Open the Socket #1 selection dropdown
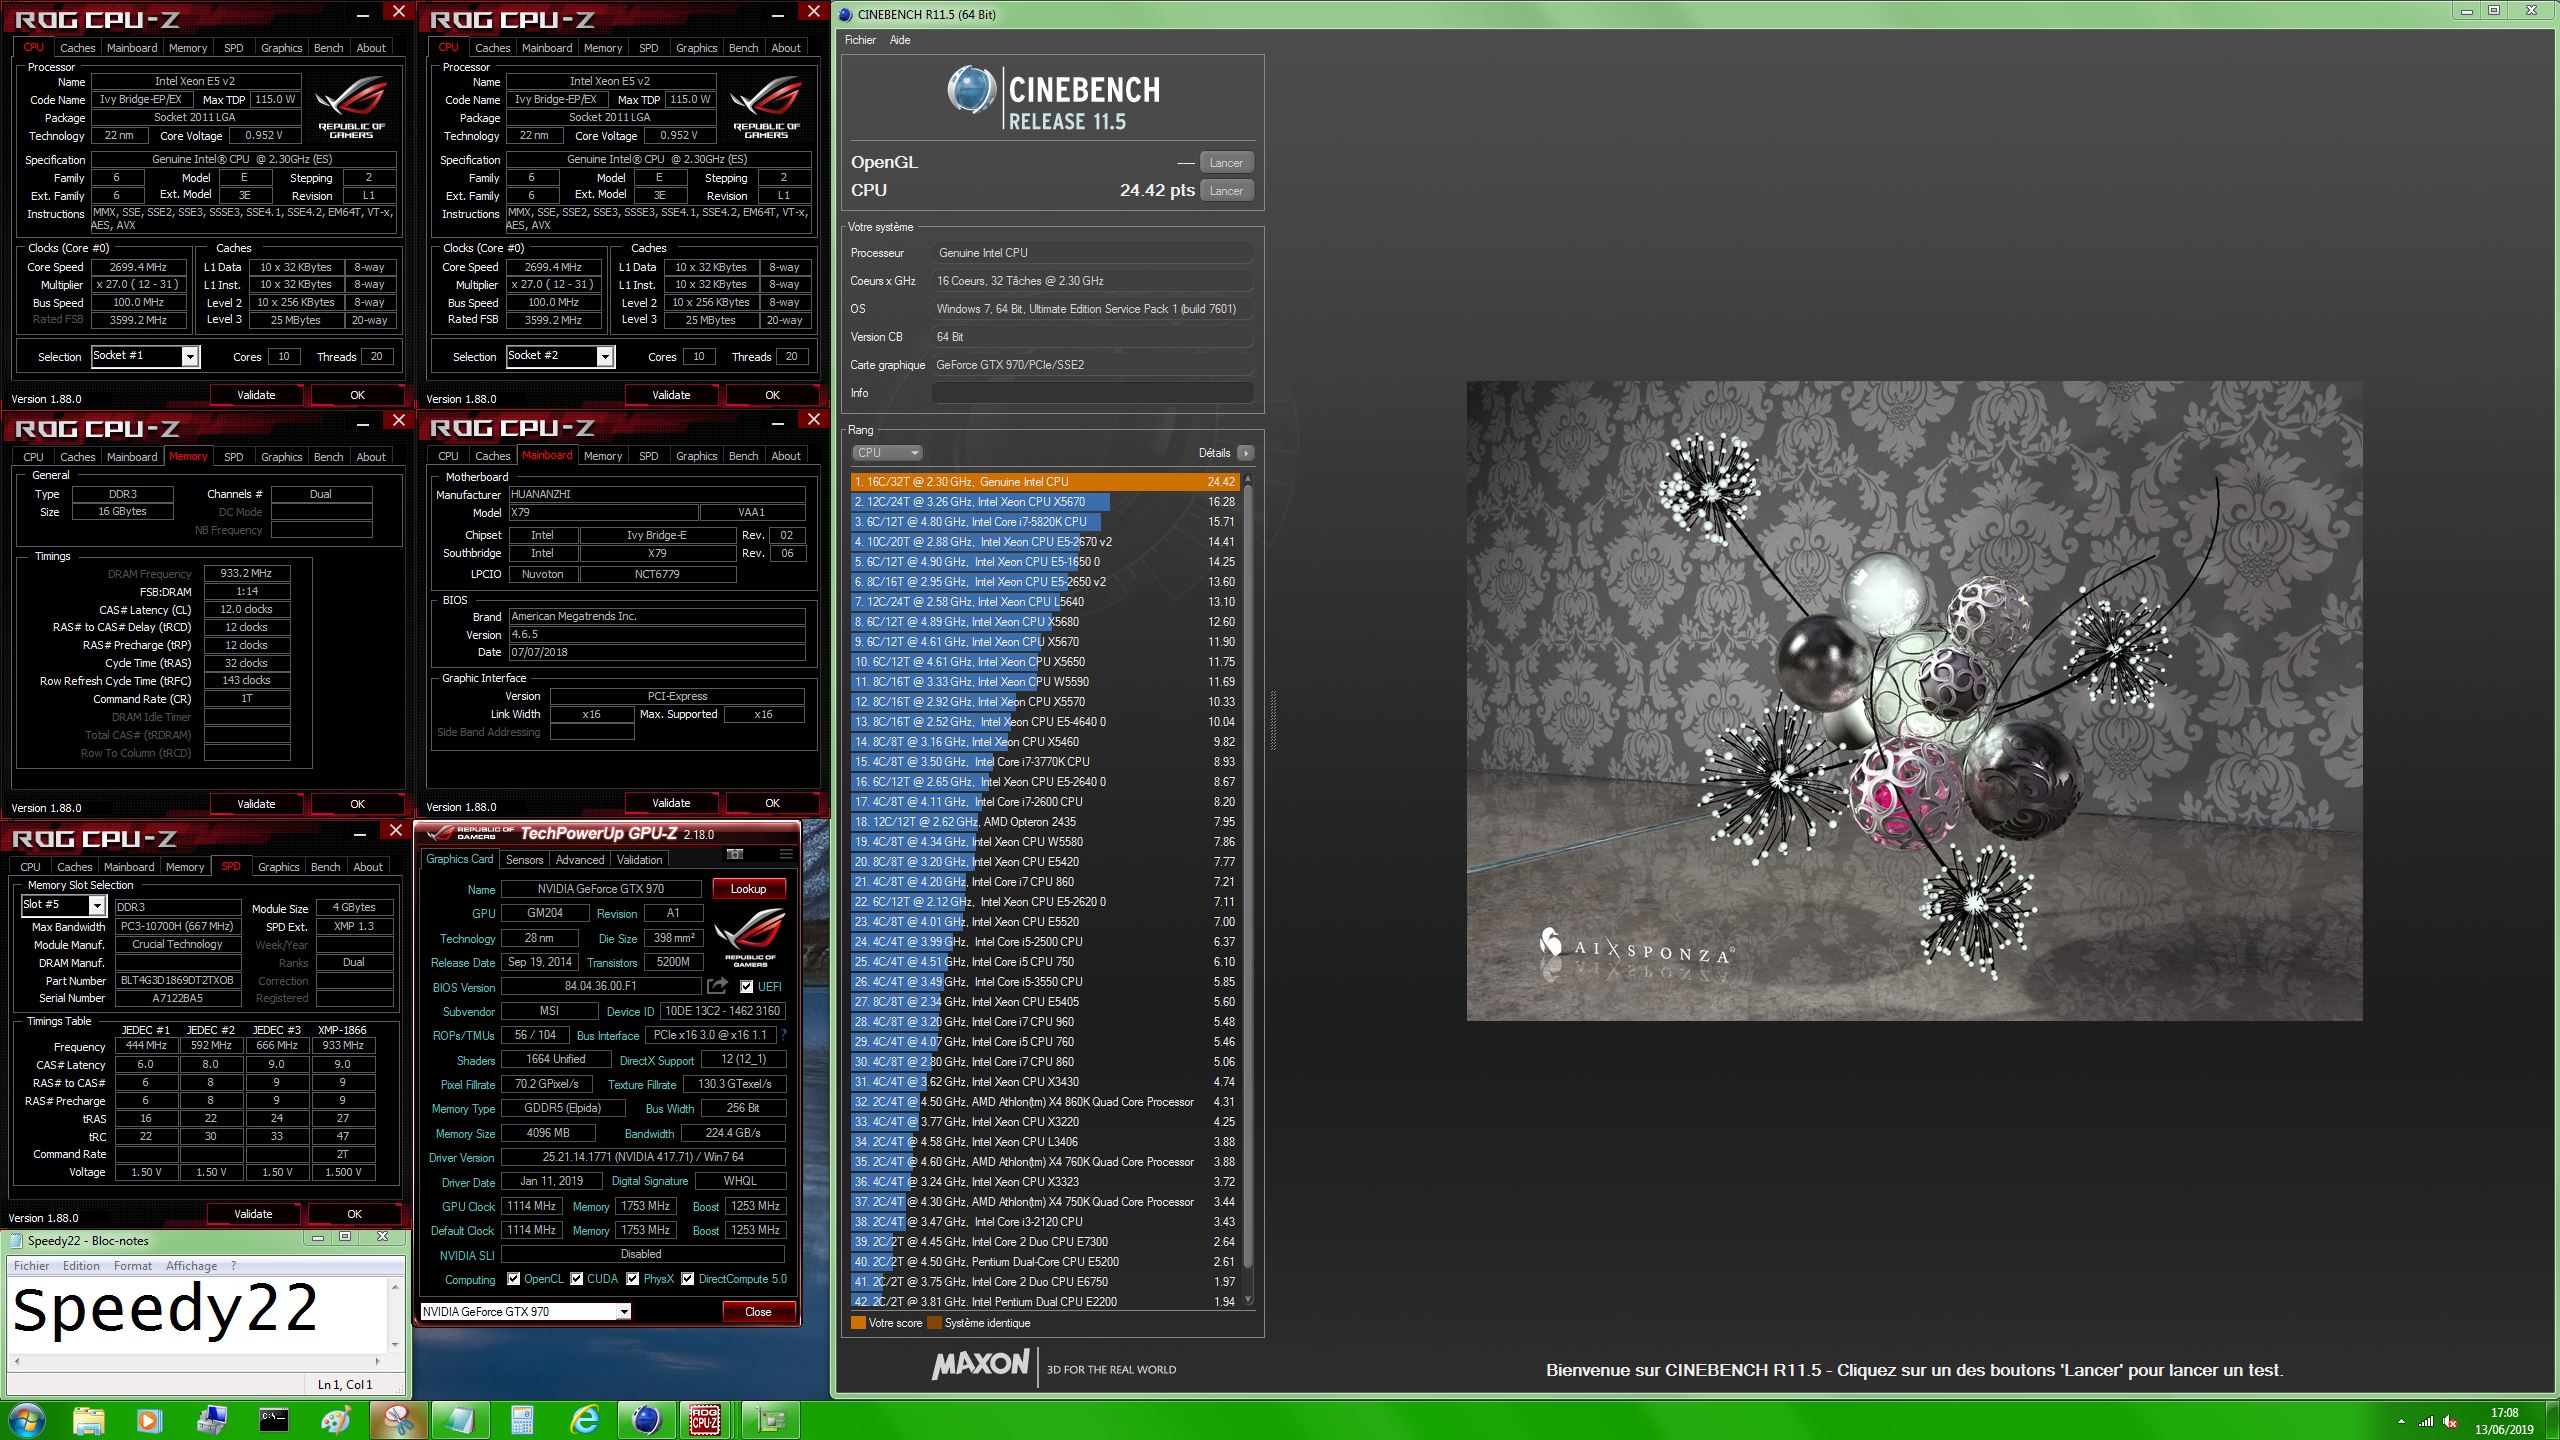The height and width of the screenshot is (1440, 2560). coord(190,356)
